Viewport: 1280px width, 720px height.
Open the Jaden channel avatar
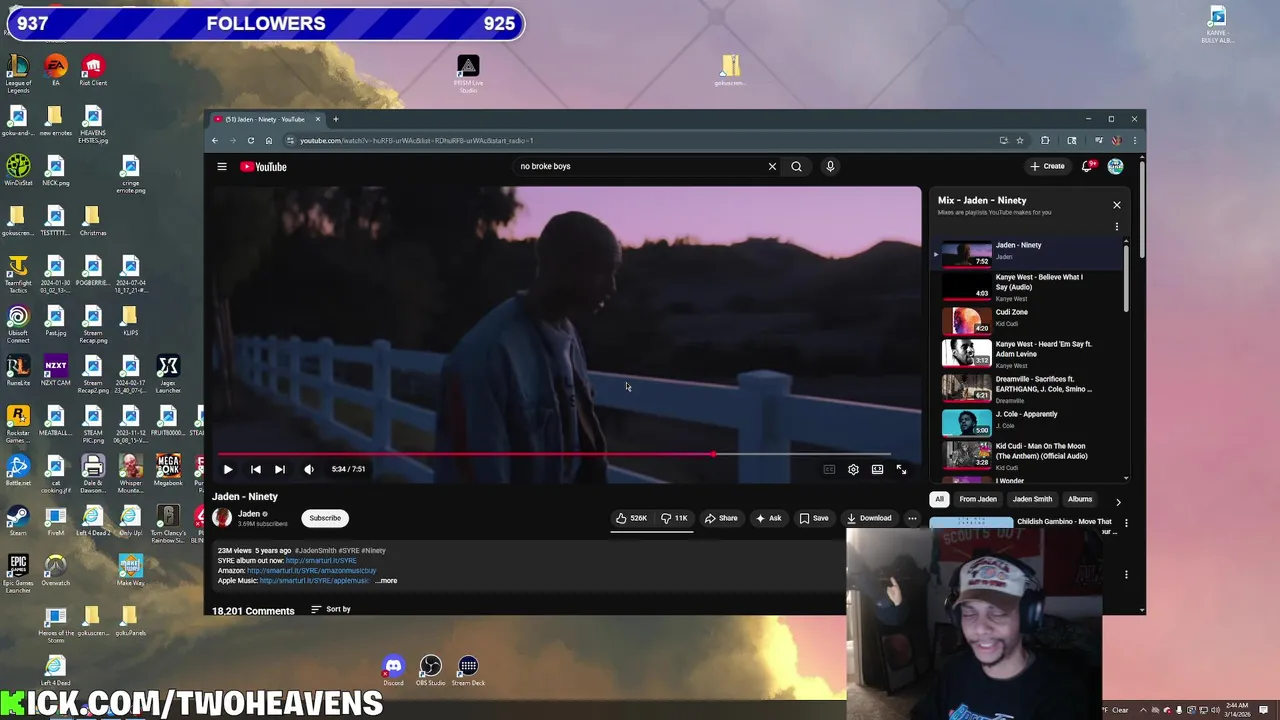[x=222, y=517]
